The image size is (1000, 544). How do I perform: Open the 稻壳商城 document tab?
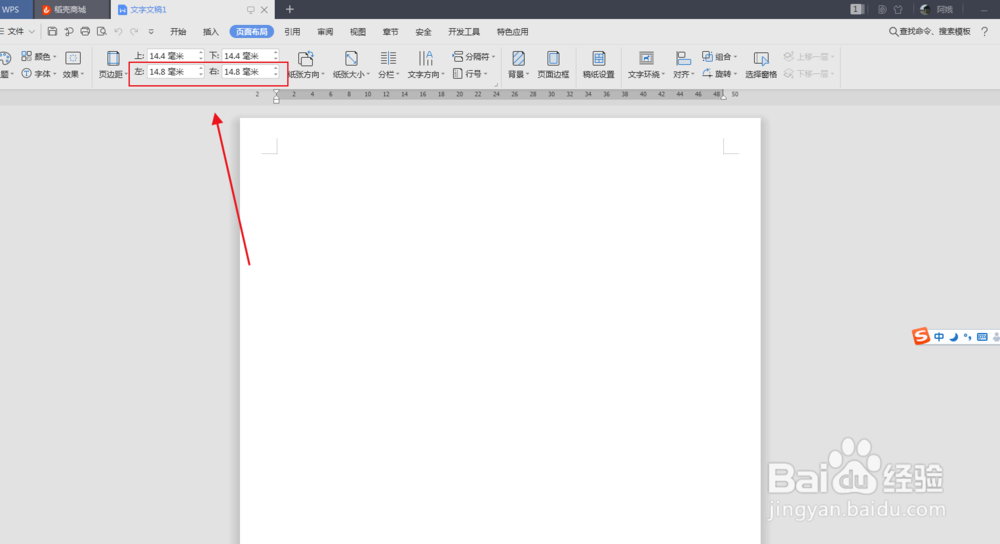(x=71, y=10)
